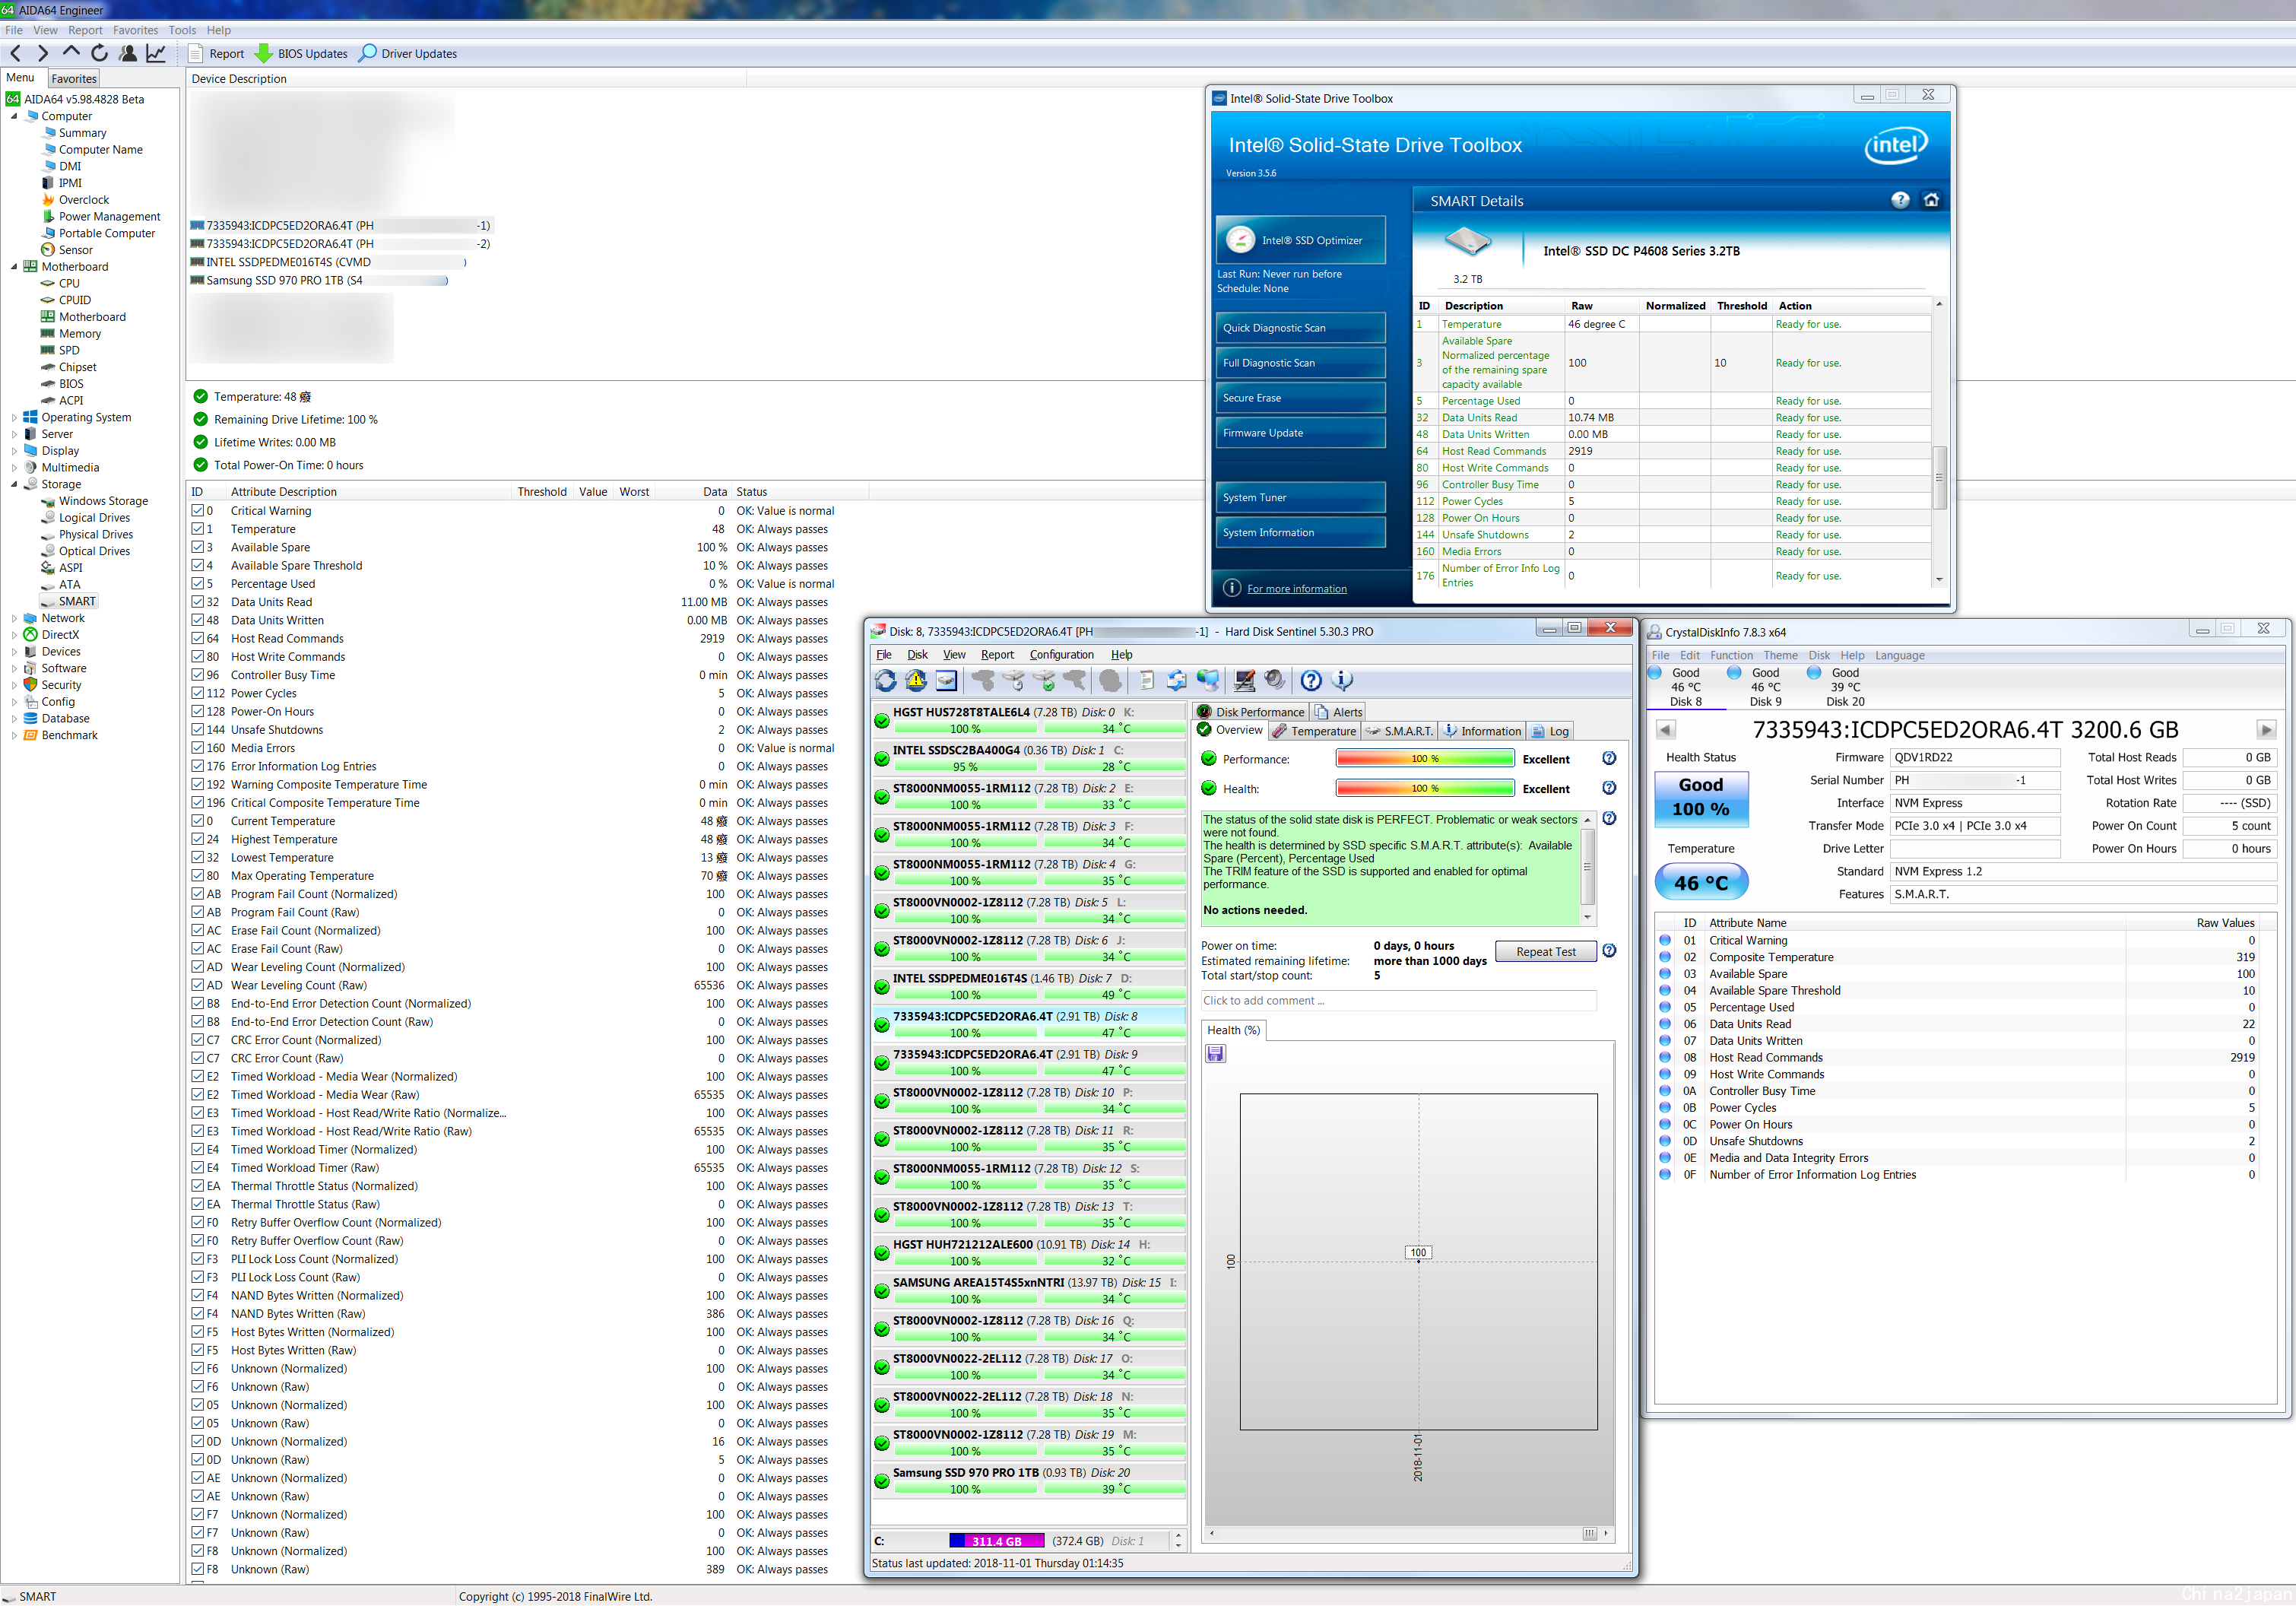Click CrystalDiskInfo previous disk arrow

click(x=1665, y=729)
